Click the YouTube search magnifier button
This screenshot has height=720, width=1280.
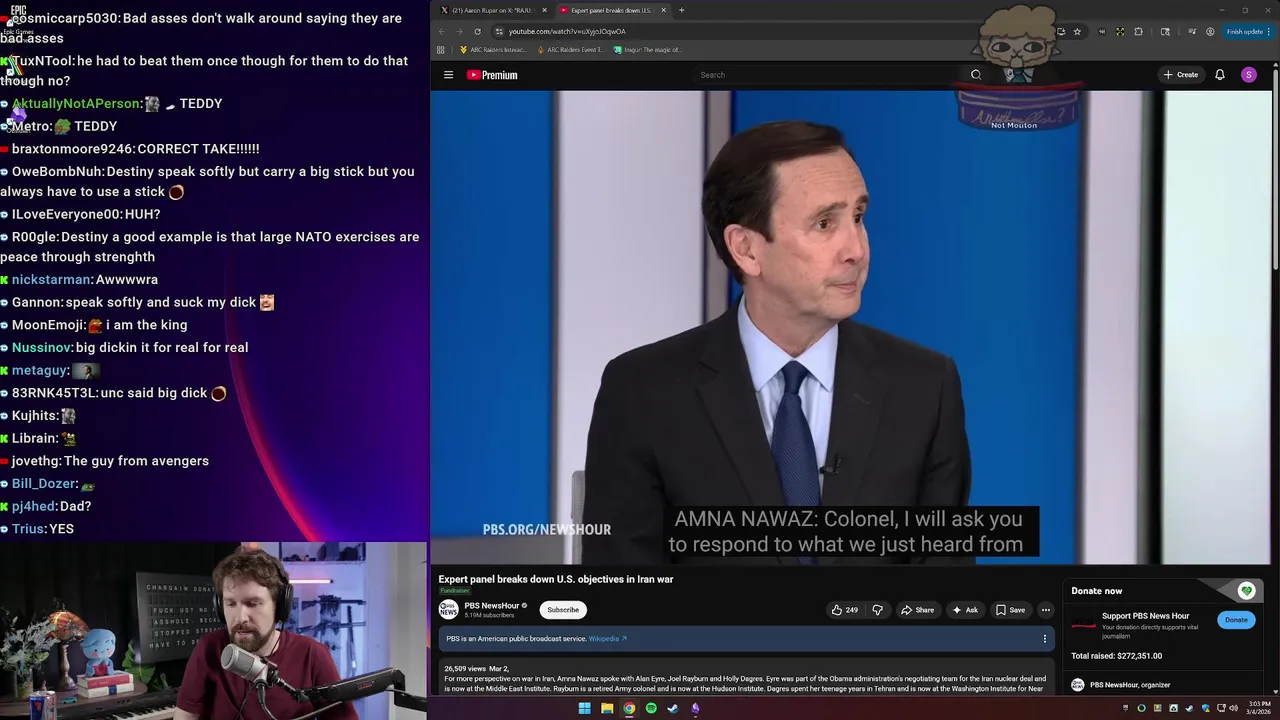click(976, 75)
